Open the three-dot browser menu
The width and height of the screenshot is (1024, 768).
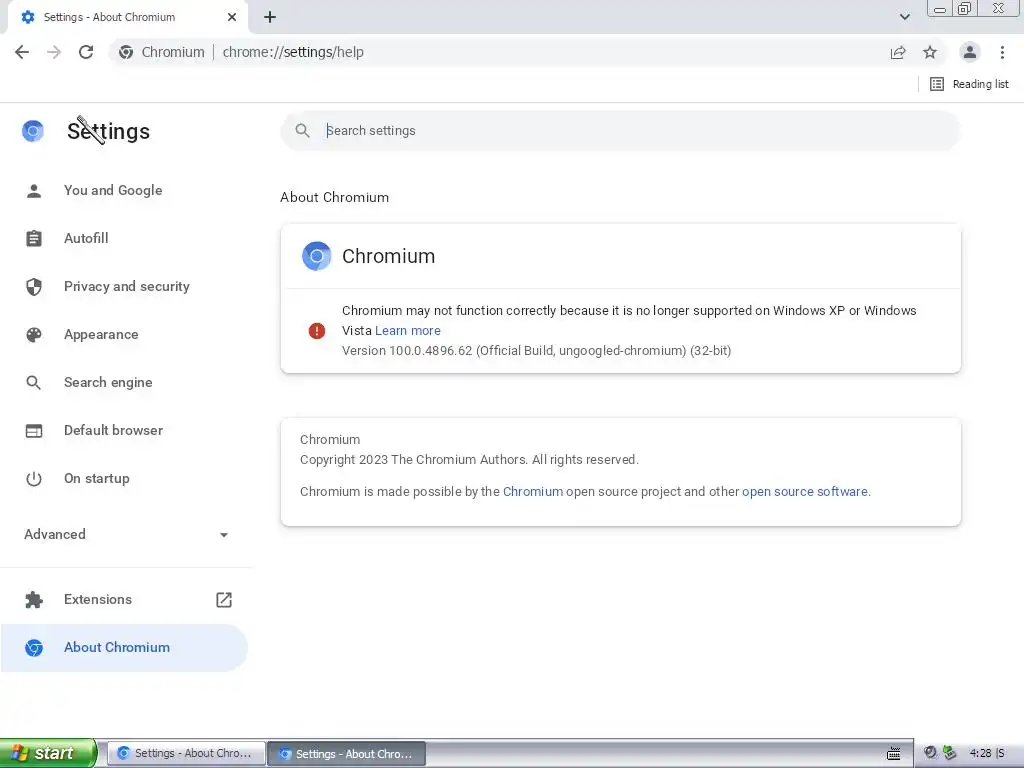click(1002, 52)
